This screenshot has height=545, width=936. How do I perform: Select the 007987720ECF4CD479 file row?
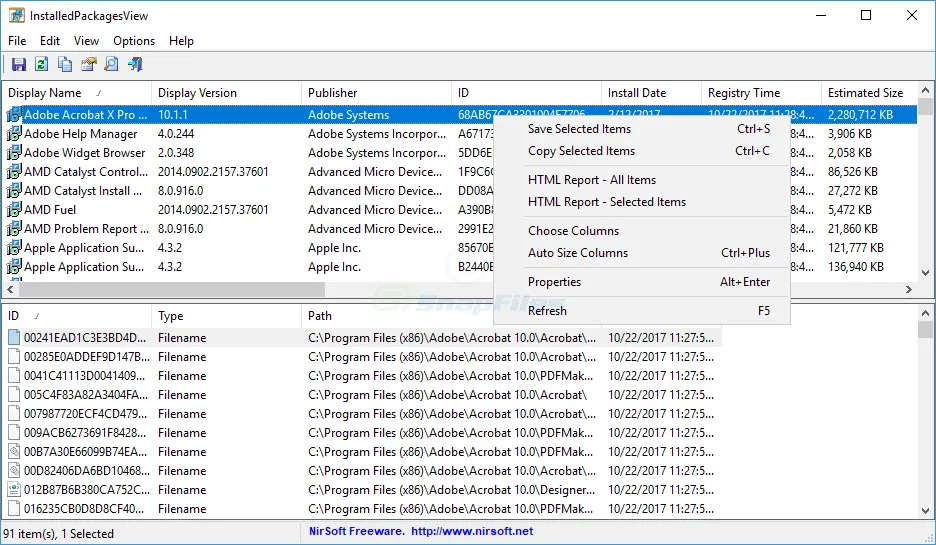[362, 414]
